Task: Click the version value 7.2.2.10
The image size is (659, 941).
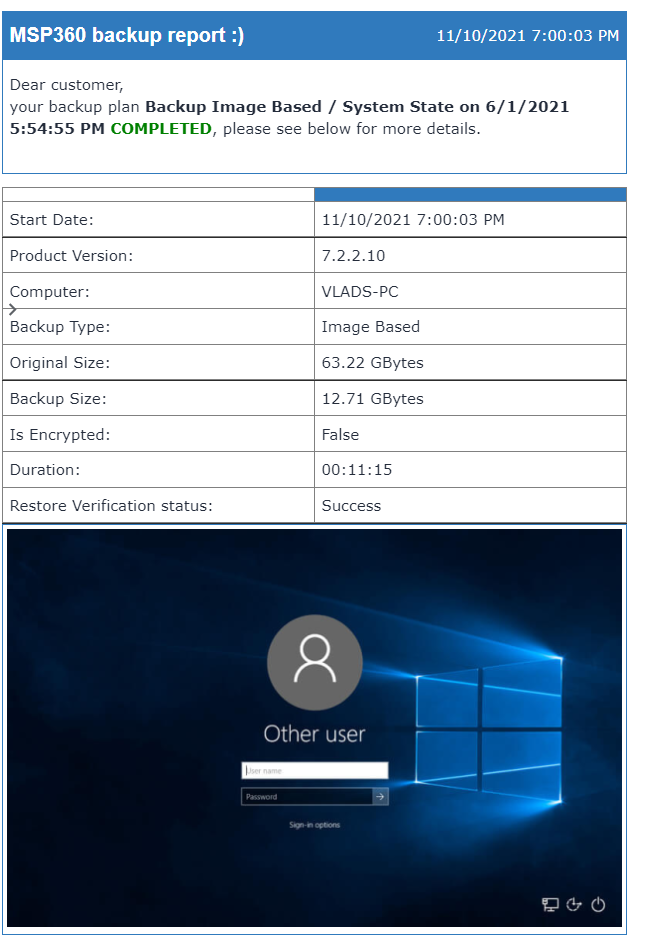Action: [354, 256]
